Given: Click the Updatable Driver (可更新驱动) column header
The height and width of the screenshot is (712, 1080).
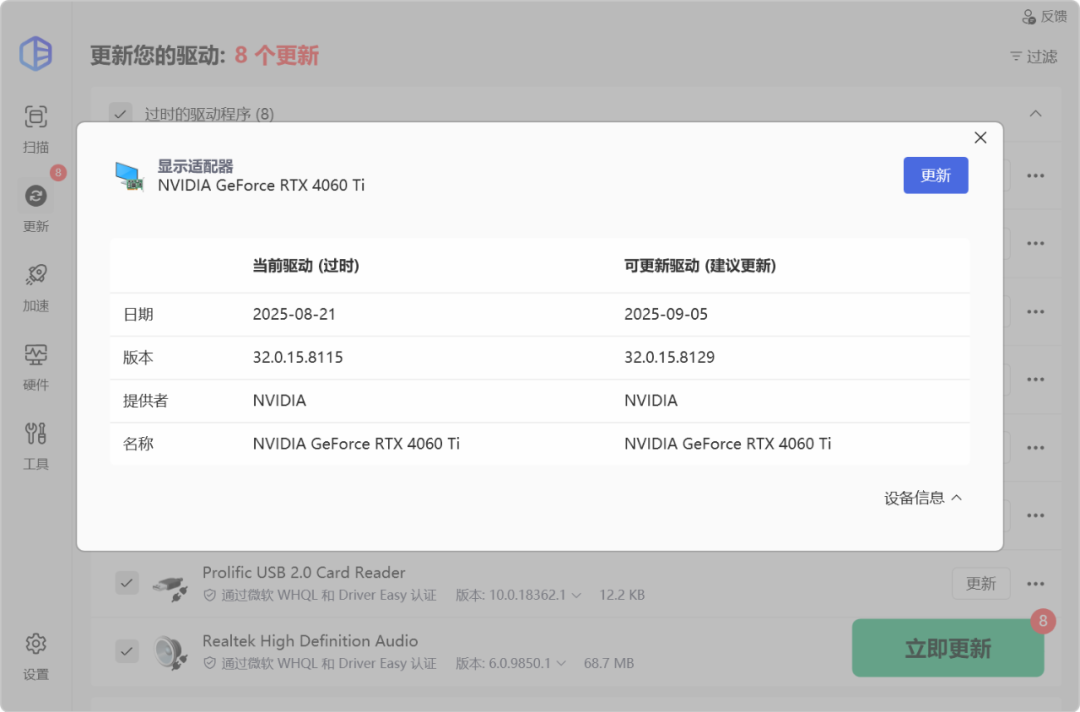Looking at the screenshot, I should click(700, 266).
